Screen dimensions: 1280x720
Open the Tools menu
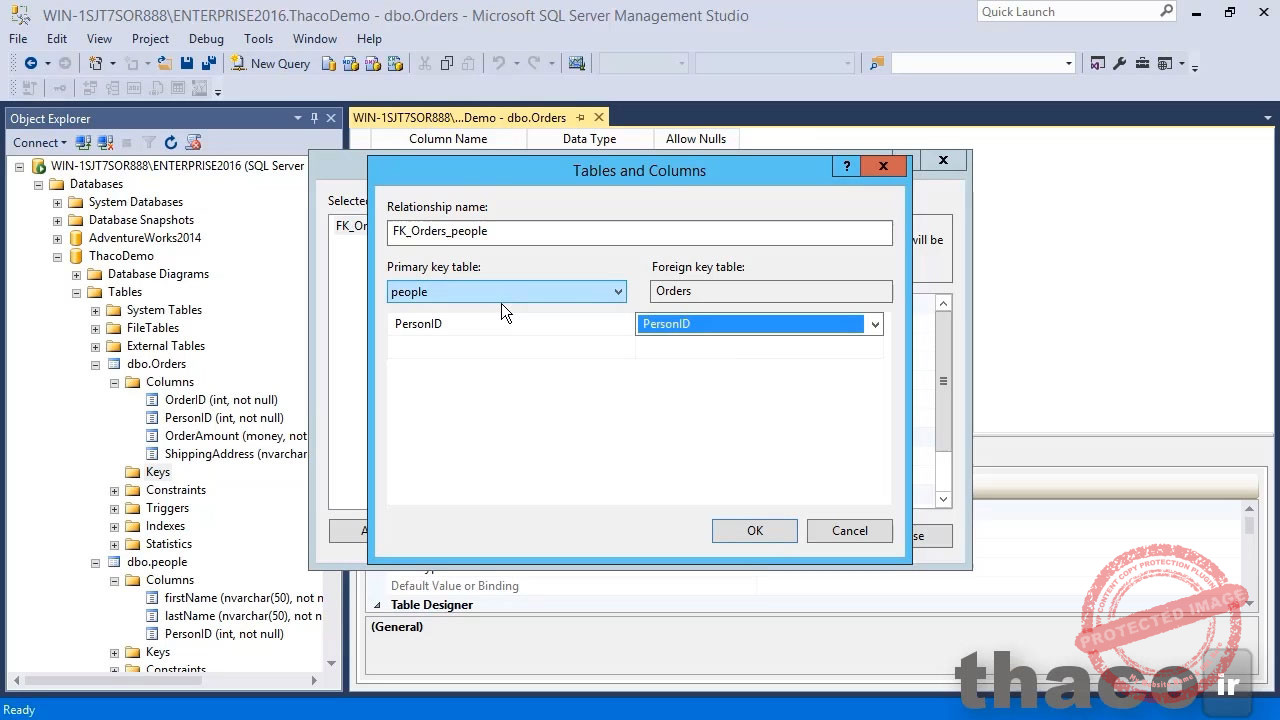[258, 38]
